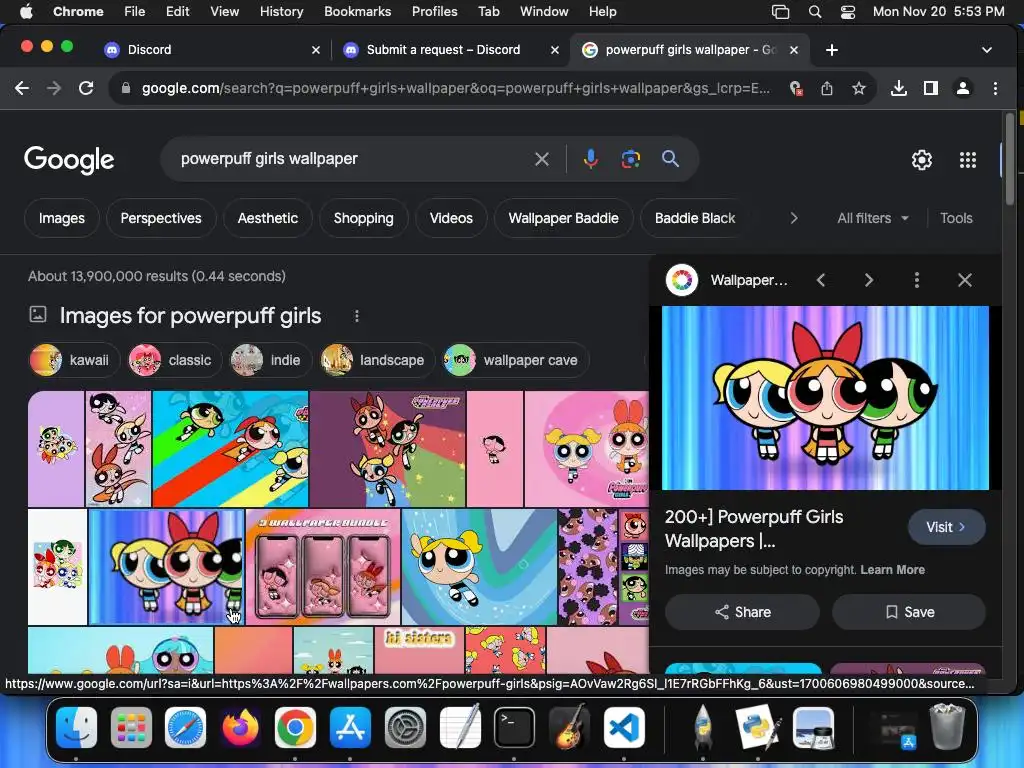Save the previewed image
The image size is (1024, 768).
point(909,612)
